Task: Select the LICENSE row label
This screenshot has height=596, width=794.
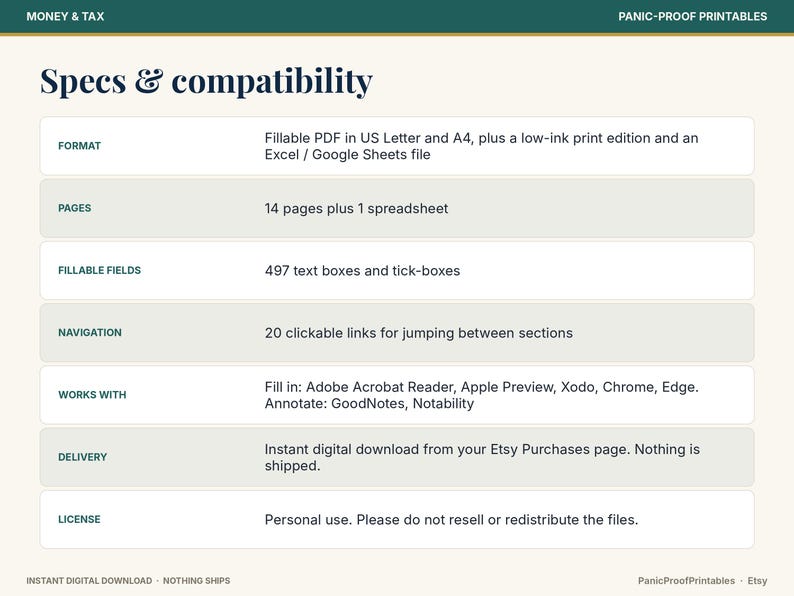Action: (x=79, y=520)
